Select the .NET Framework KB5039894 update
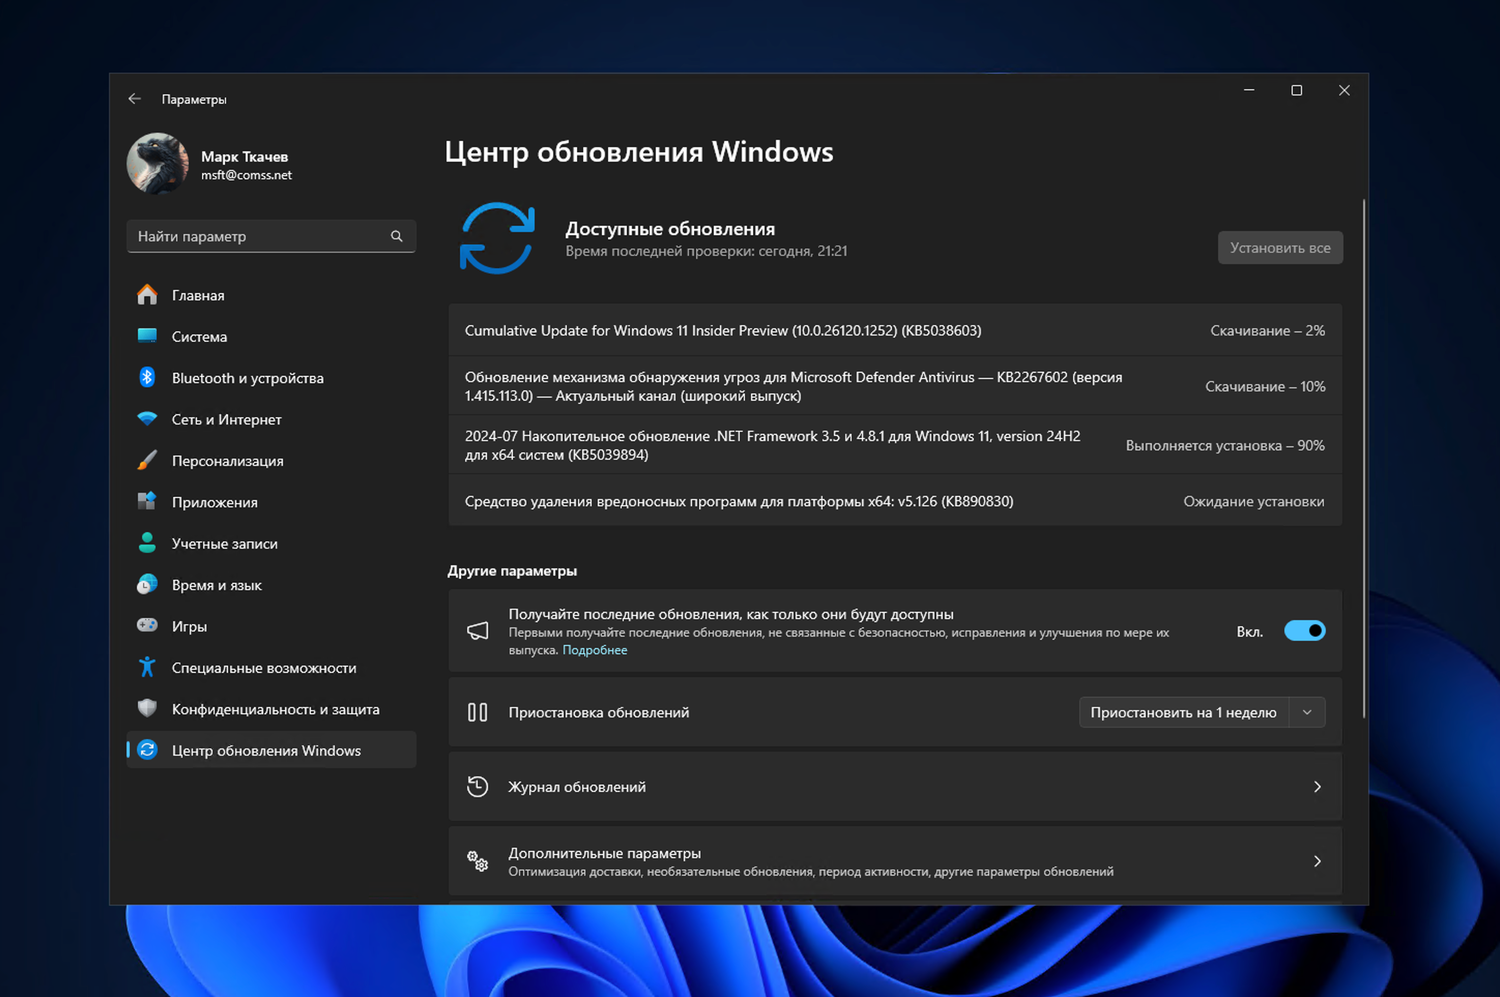 coord(895,445)
